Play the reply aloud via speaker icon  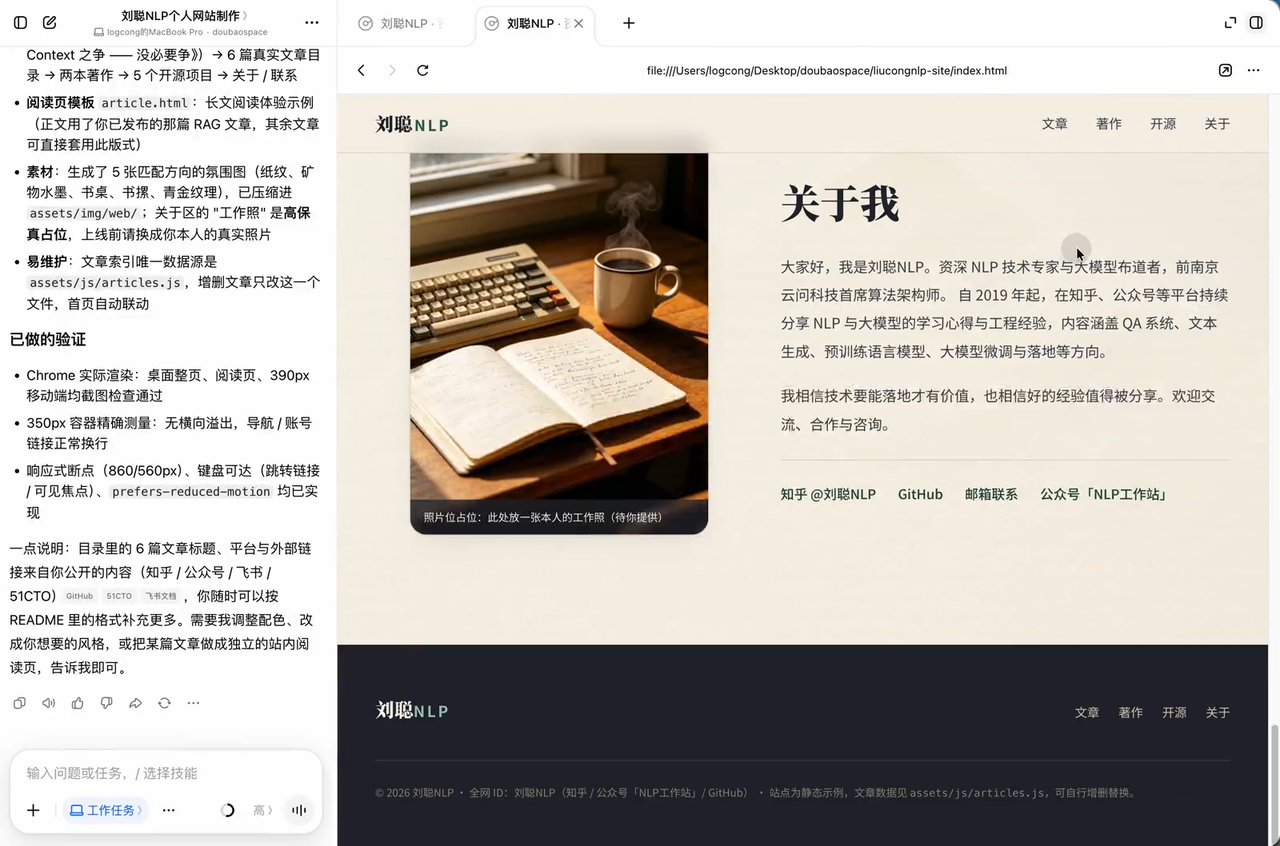(x=48, y=703)
